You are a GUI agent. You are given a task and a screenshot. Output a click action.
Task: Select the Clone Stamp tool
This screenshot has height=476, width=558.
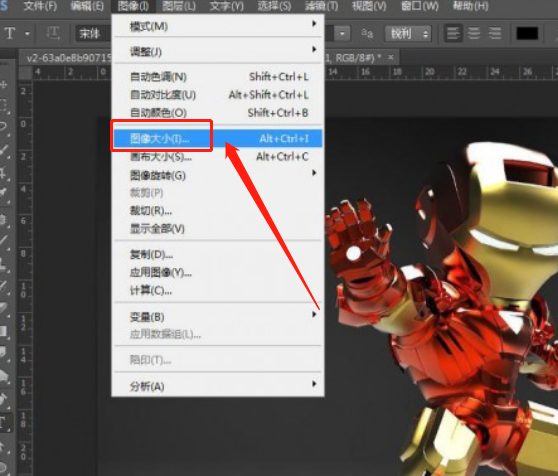point(5,264)
